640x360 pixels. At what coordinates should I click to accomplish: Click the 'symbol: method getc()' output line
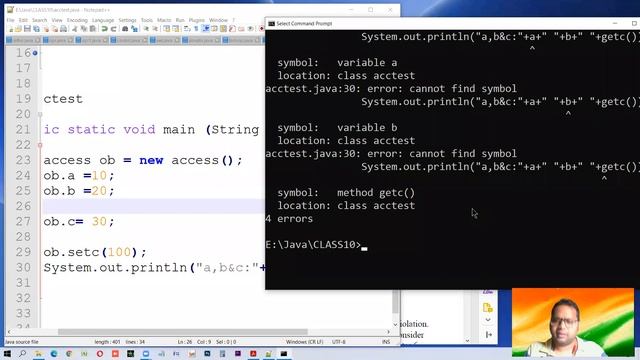(x=346, y=193)
